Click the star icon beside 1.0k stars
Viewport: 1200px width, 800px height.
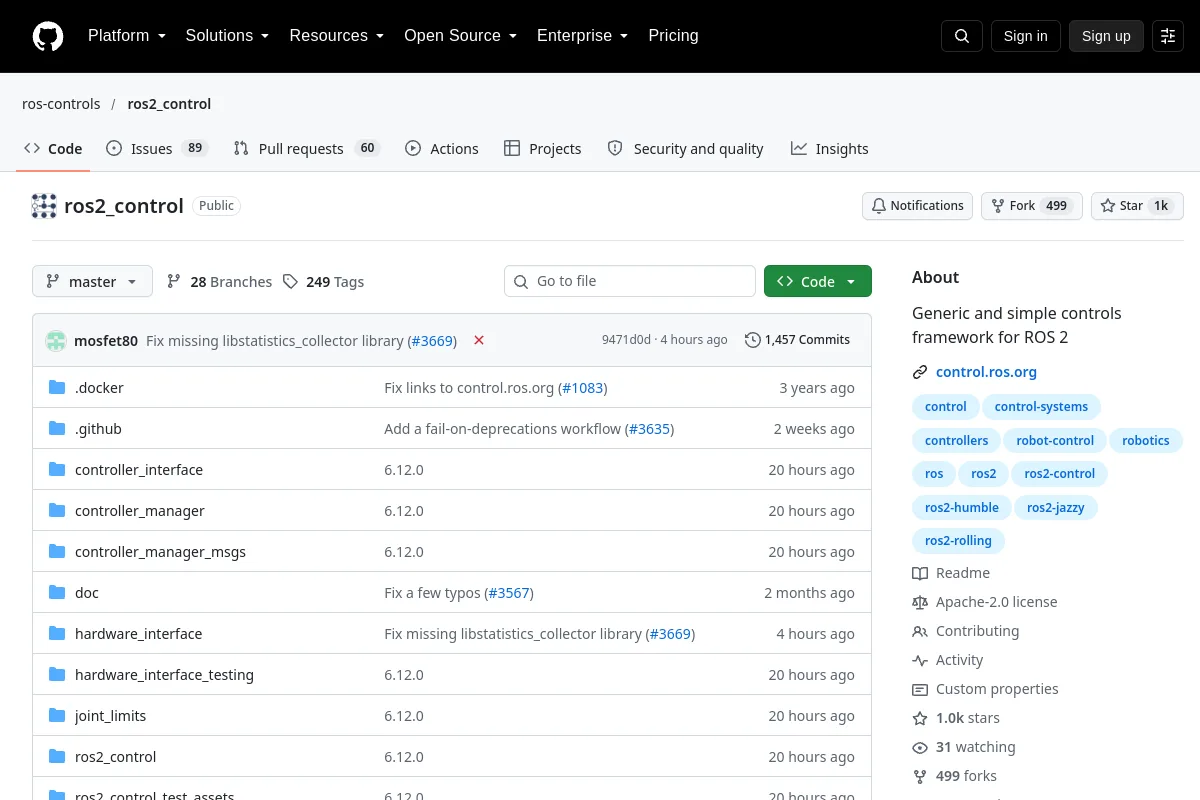click(x=920, y=718)
